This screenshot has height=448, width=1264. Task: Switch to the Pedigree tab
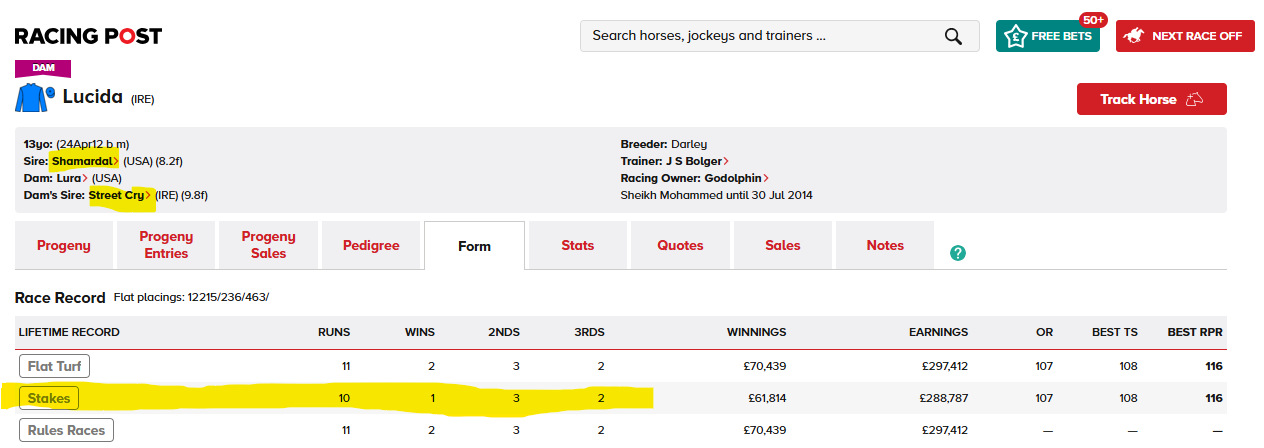click(x=371, y=245)
